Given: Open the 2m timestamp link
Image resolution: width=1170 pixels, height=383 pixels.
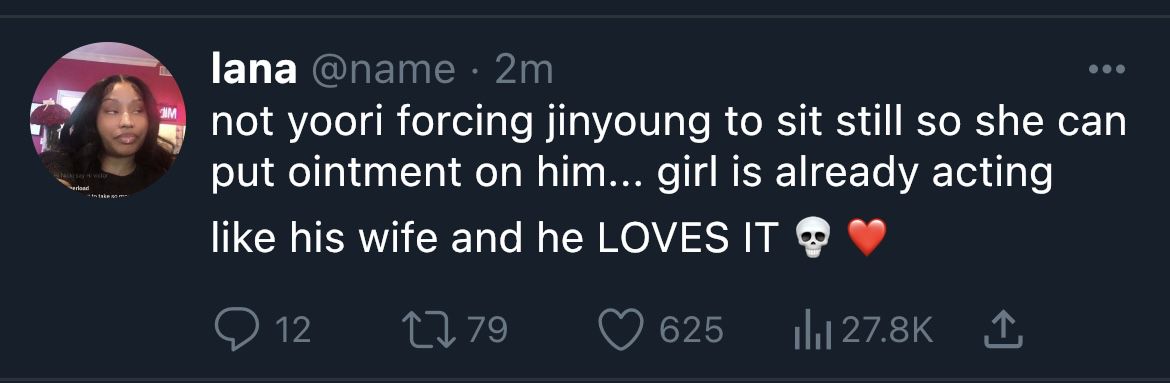Looking at the screenshot, I should [523, 71].
